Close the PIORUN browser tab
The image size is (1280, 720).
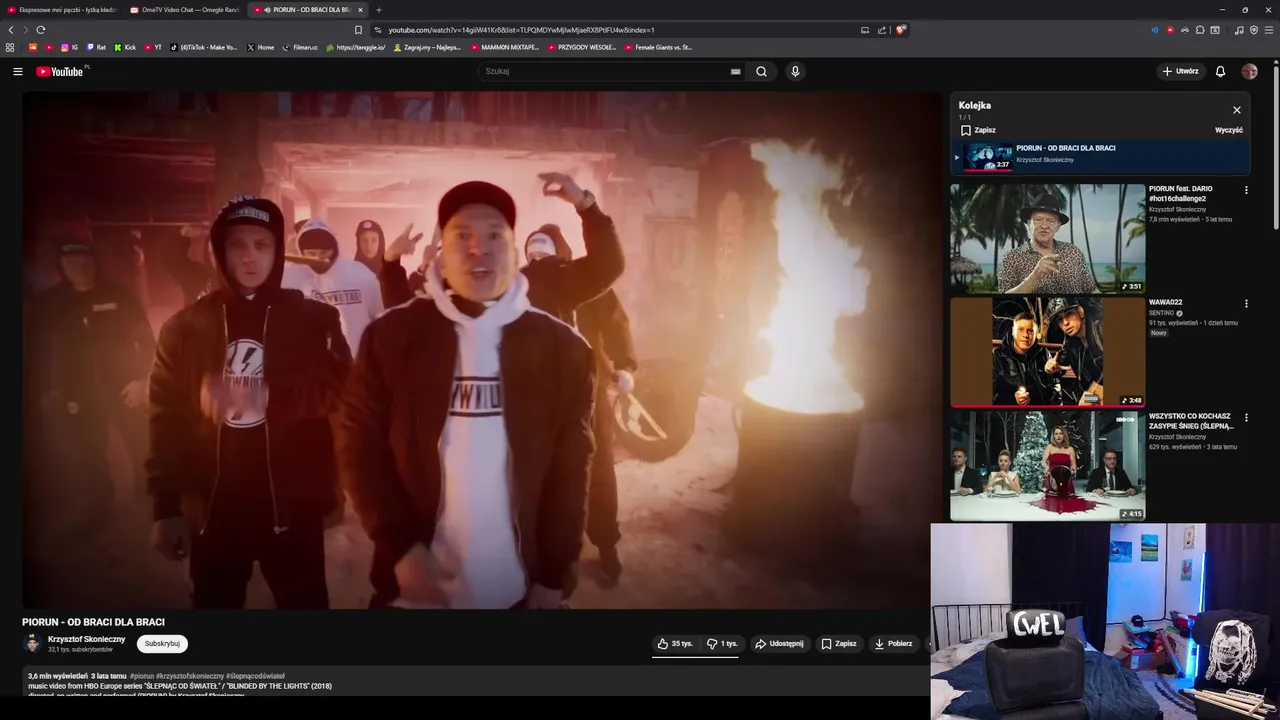(360, 10)
